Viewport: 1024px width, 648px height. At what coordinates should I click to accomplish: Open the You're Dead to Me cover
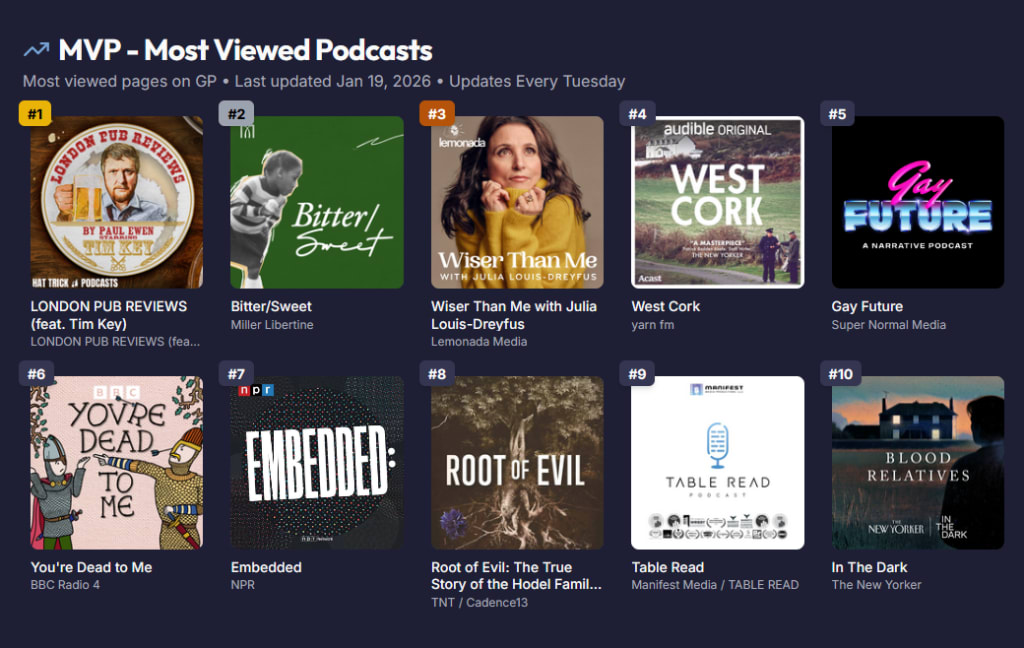click(116, 462)
